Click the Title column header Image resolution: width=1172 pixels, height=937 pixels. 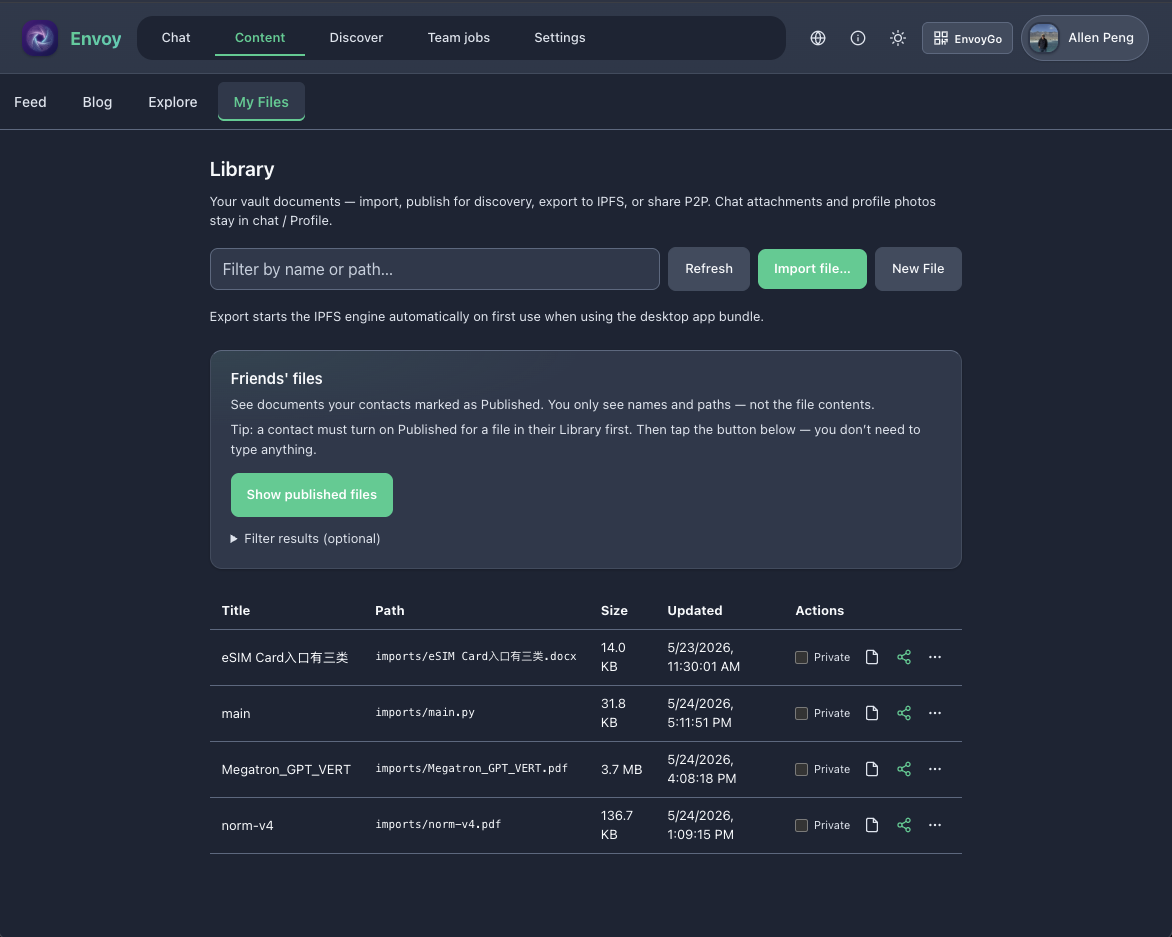[x=235, y=610]
